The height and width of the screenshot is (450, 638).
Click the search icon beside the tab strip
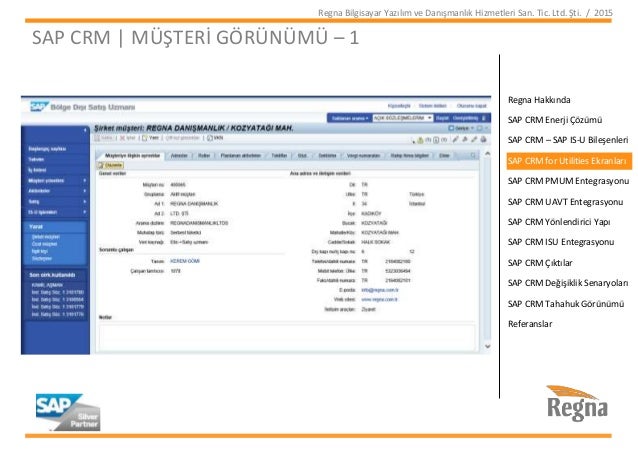pyautogui.click(x=473, y=155)
